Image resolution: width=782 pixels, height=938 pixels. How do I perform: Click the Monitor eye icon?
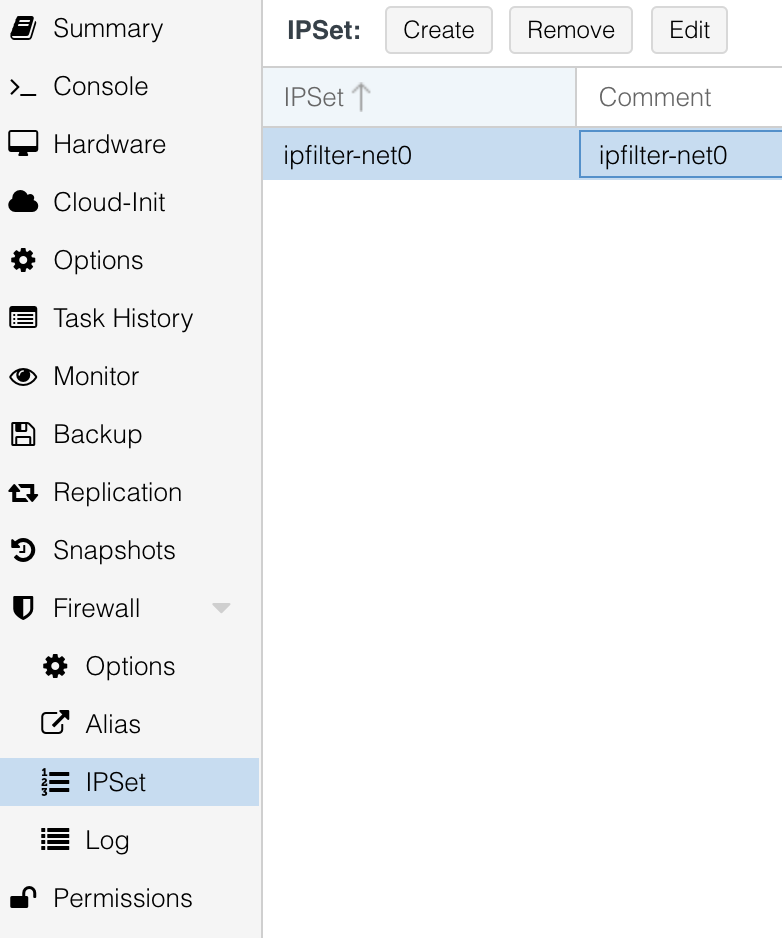[x=23, y=377]
